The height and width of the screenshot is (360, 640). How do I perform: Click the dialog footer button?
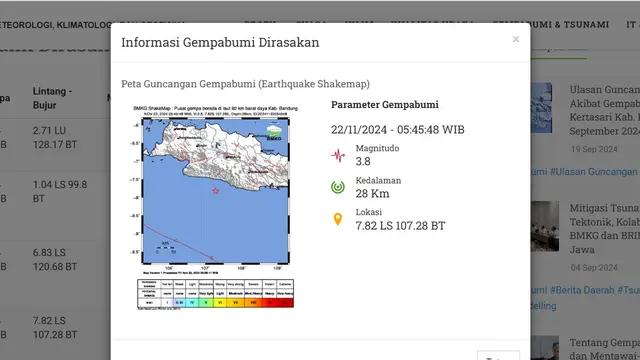[x=498, y=355]
